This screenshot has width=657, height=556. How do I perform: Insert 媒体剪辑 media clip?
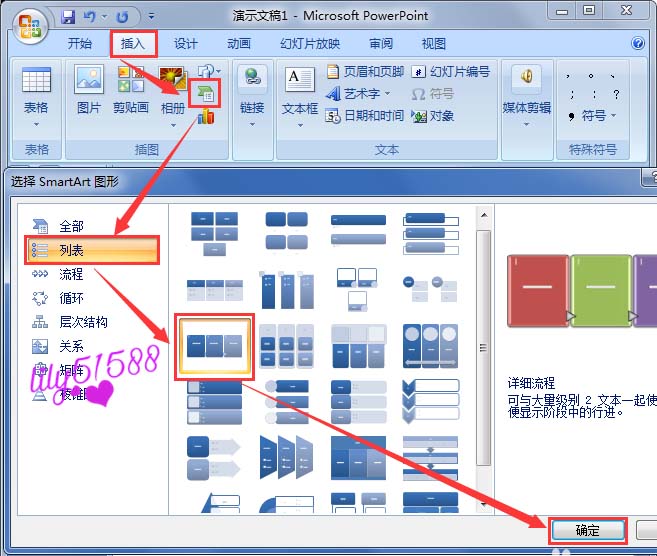[x=527, y=91]
